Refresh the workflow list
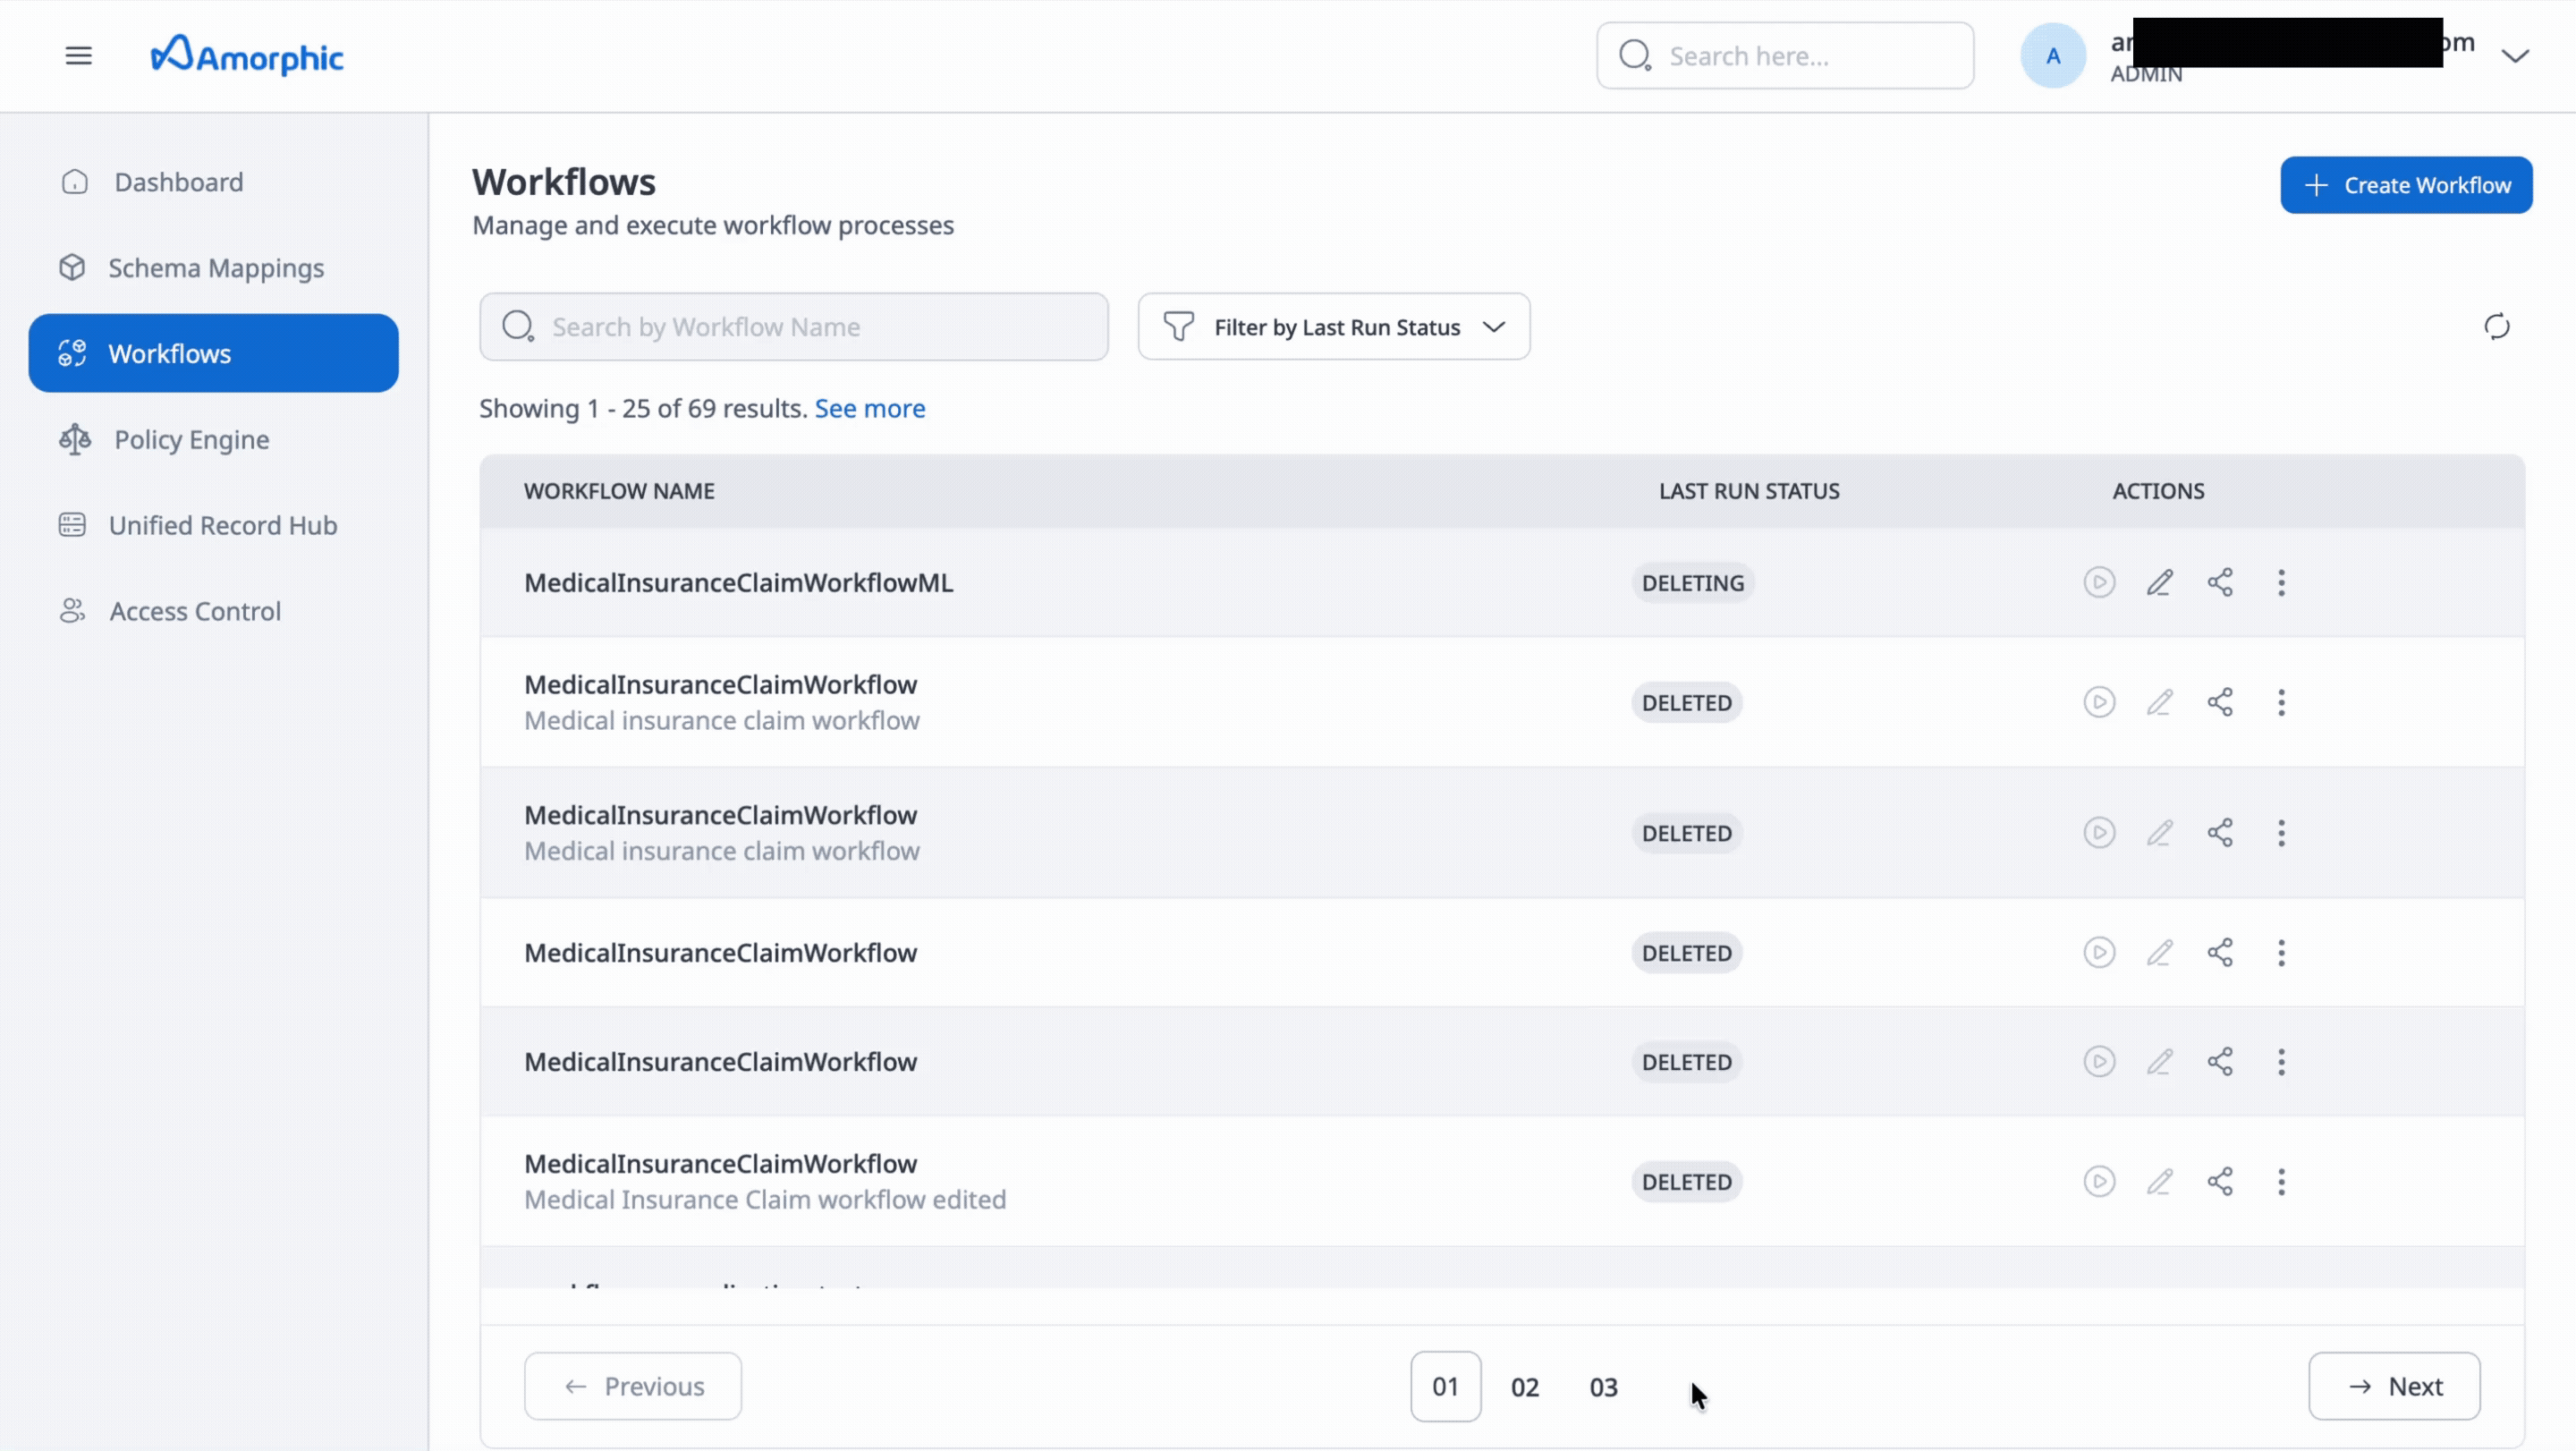The height and width of the screenshot is (1451, 2576). (x=2497, y=326)
